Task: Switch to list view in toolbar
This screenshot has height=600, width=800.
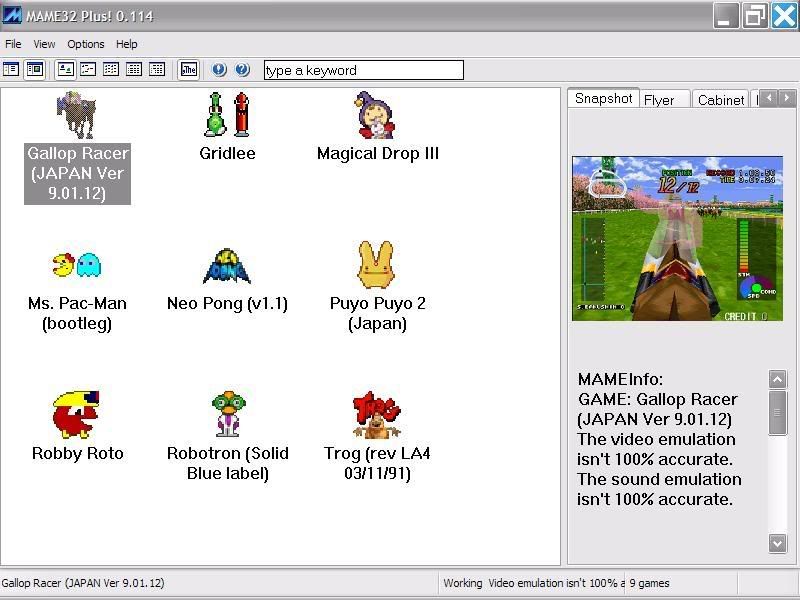Action: coord(111,69)
